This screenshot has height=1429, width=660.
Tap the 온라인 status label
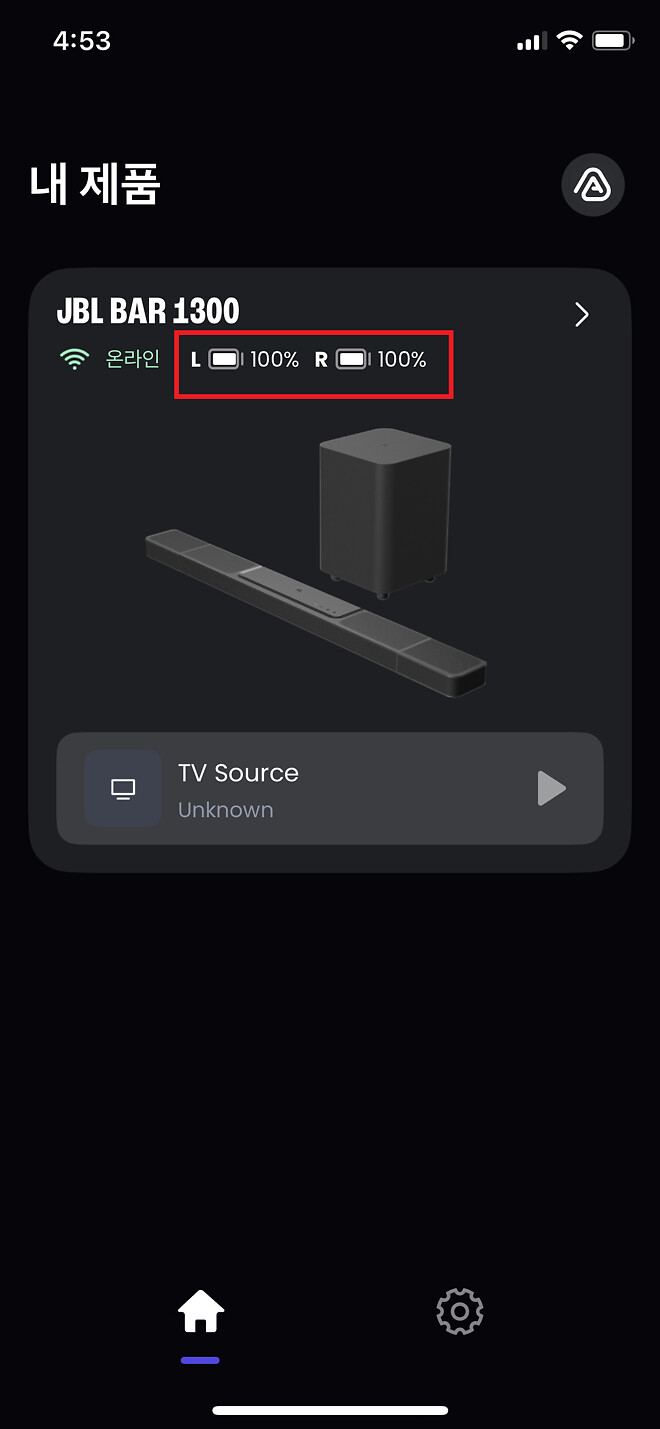[133, 359]
